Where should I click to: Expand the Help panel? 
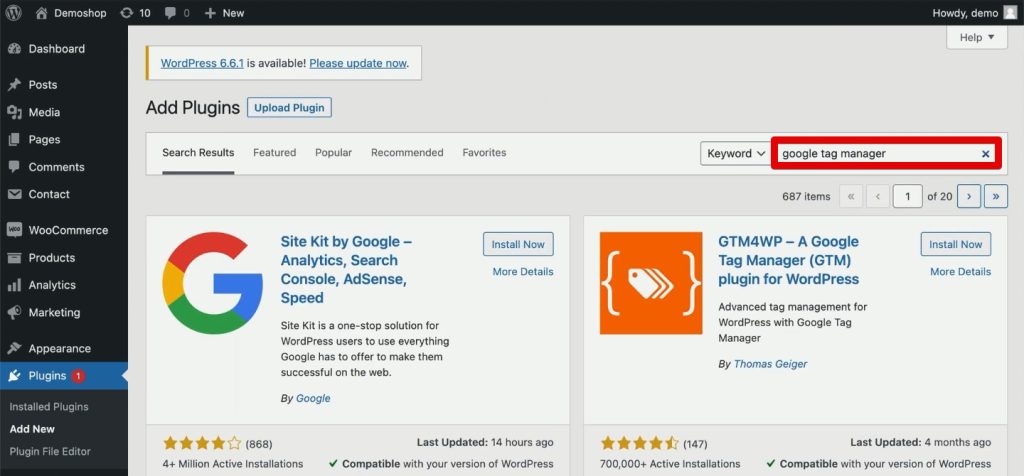tap(977, 38)
